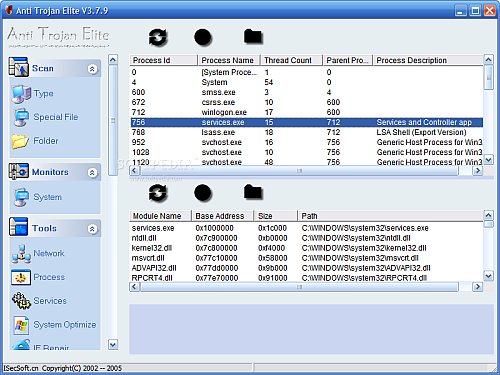500x375 pixels.
Task: Click the Tools section header icon
Action: 19,227
